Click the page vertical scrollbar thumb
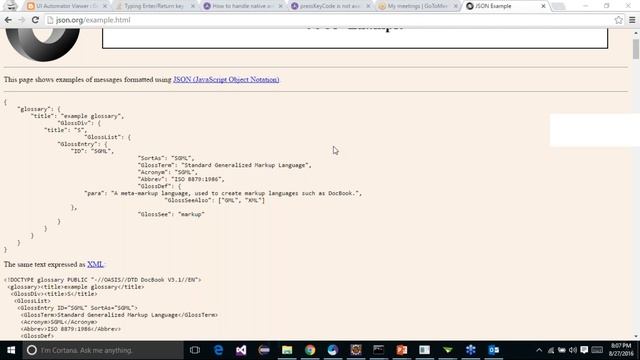This screenshot has height=360, width=640. point(636,49)
